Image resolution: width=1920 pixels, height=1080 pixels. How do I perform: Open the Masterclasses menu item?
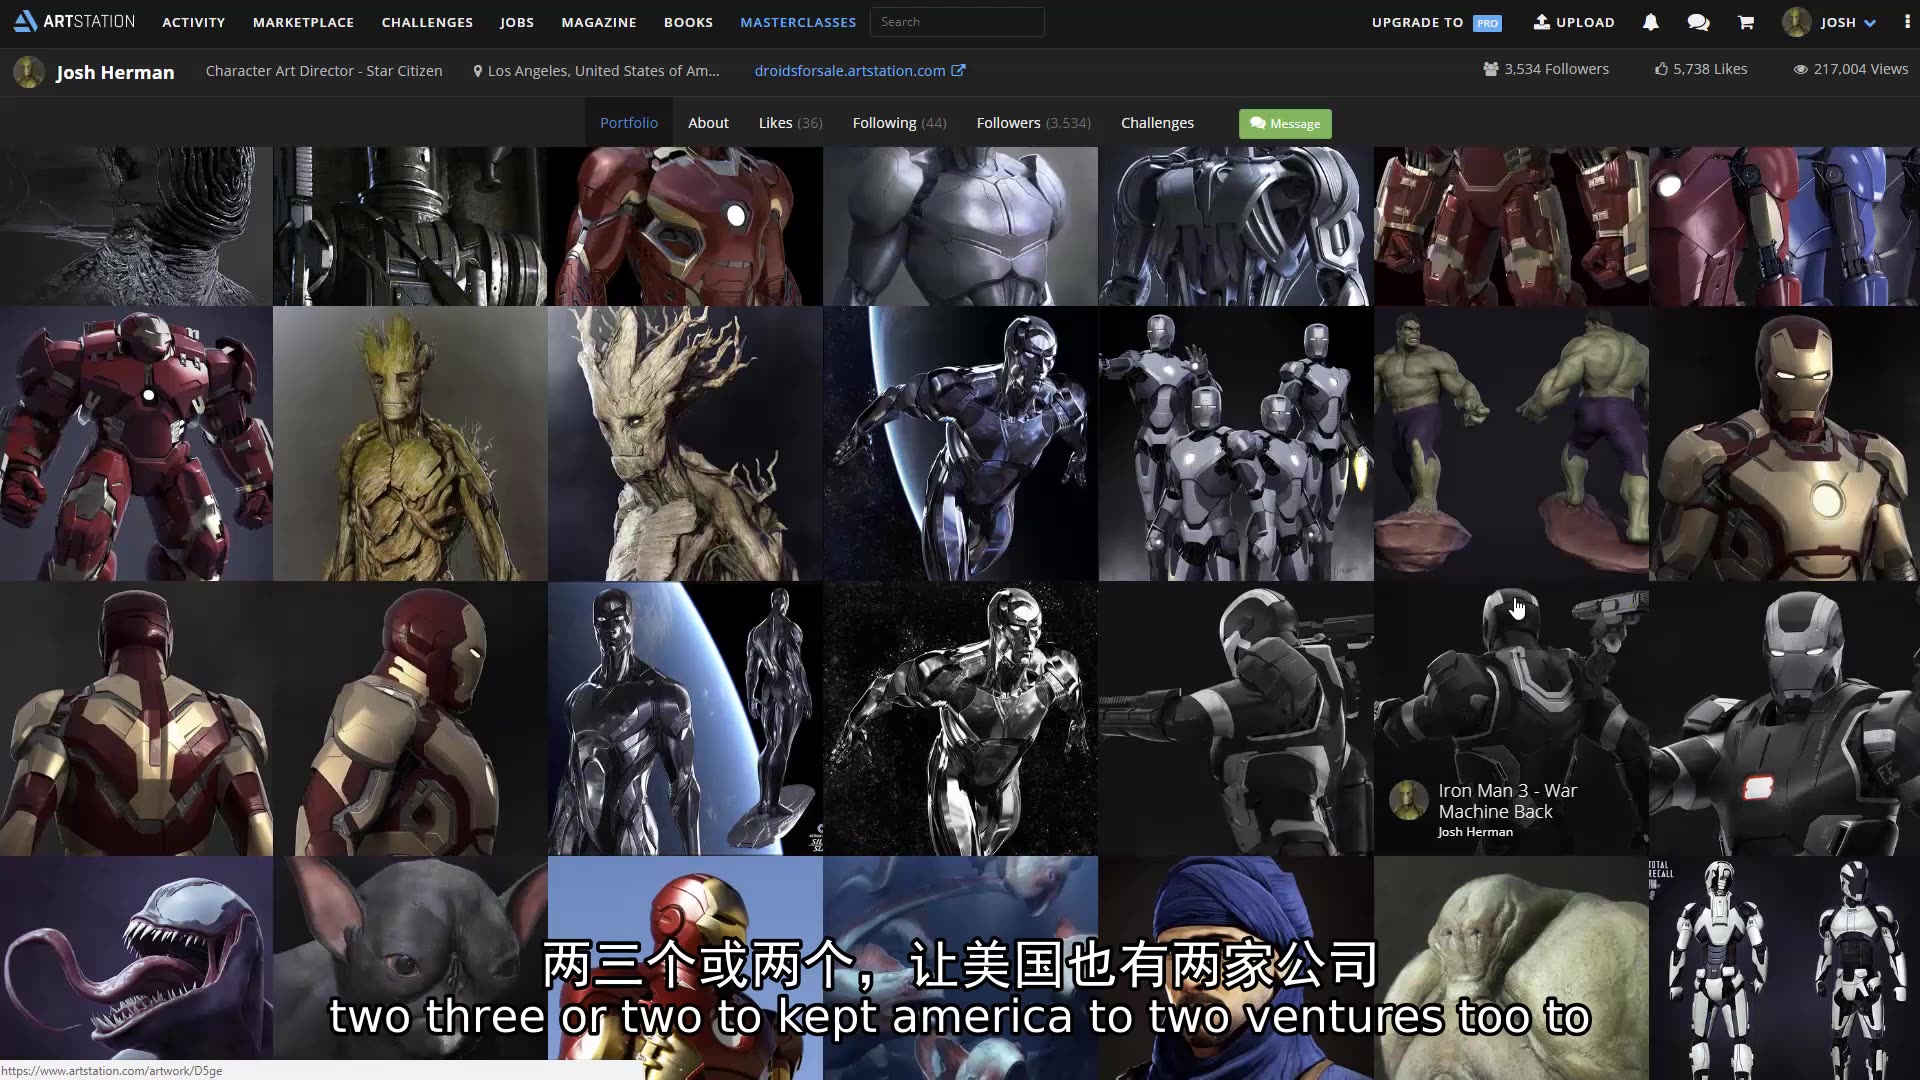coord(798,22)
